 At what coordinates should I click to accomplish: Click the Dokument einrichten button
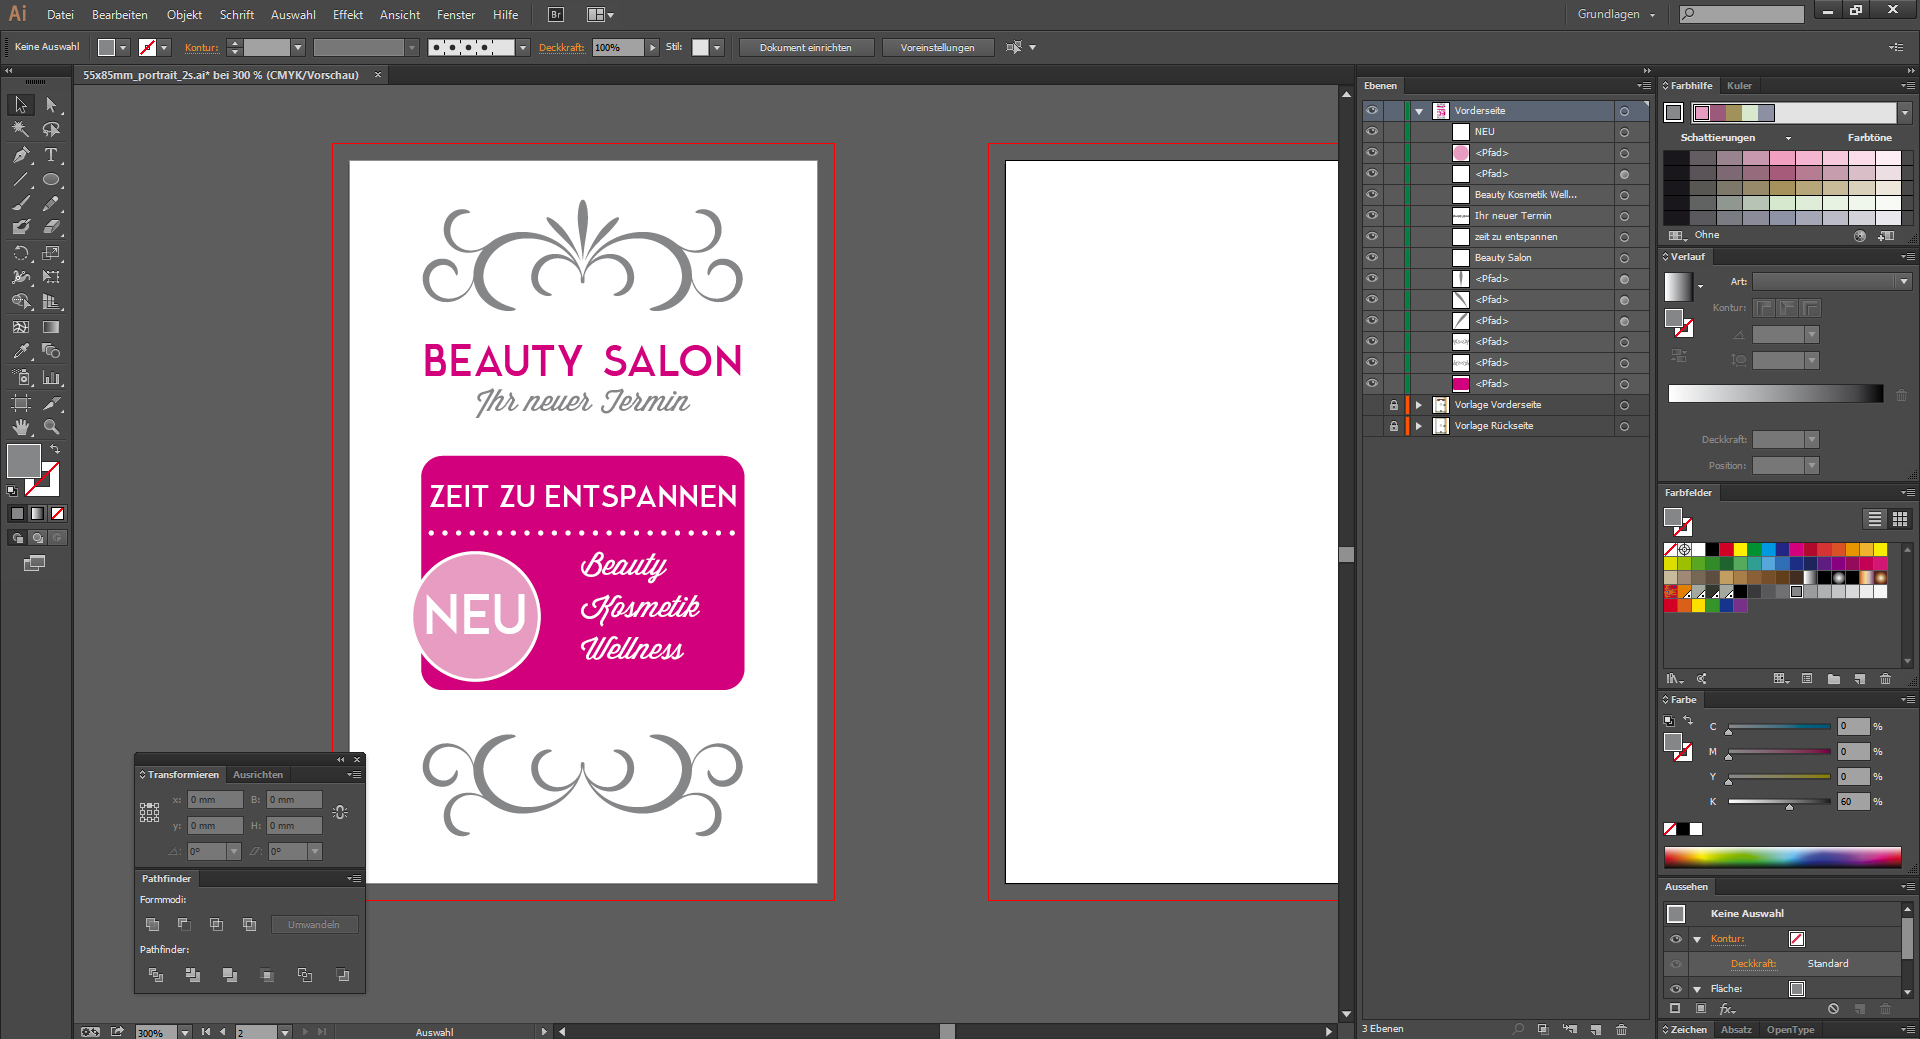pyautogui.click(x=805, y=48)
